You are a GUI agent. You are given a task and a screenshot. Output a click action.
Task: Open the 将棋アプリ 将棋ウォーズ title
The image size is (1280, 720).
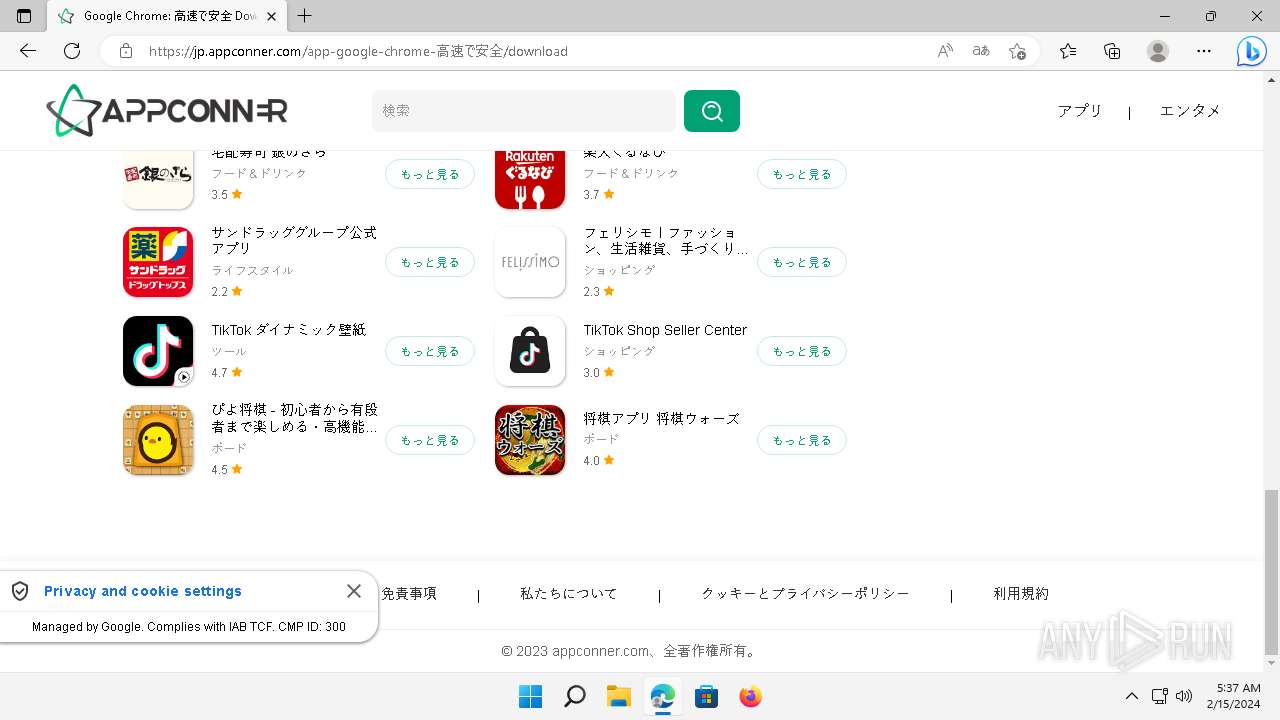662,419
